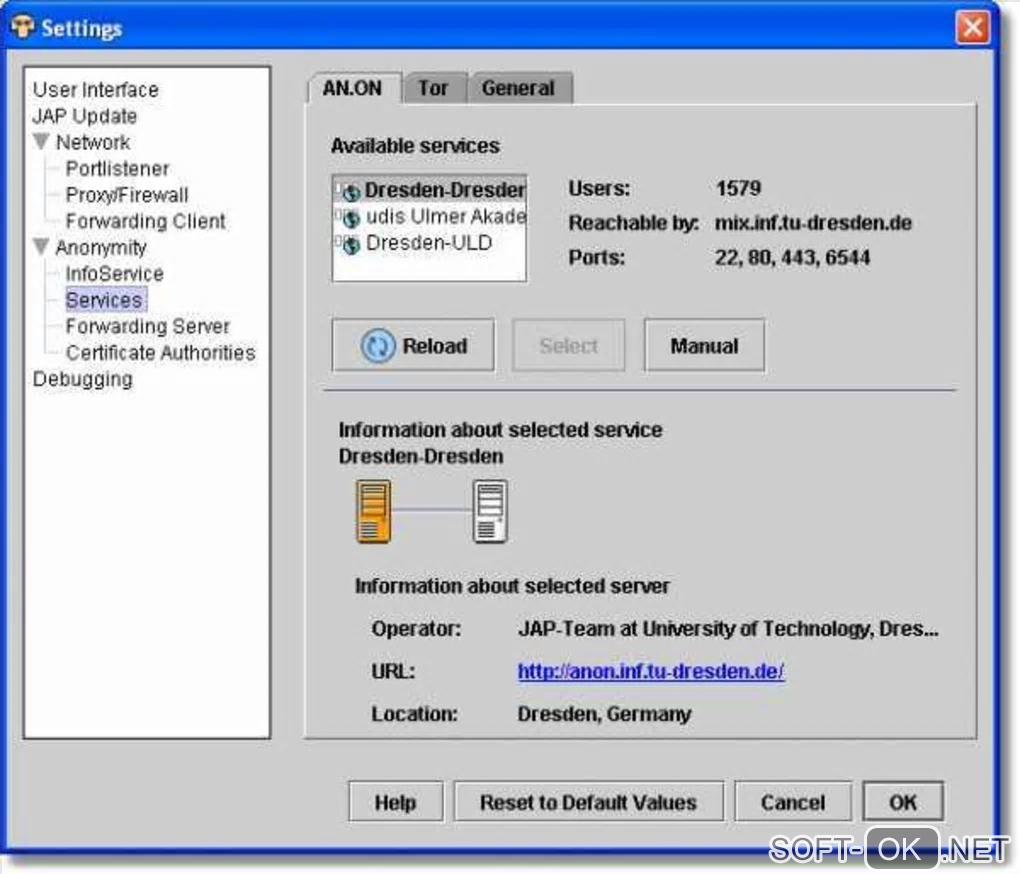
Task: Click the mix.inf.tu-dresden.de host value
Action: (813, 223)
